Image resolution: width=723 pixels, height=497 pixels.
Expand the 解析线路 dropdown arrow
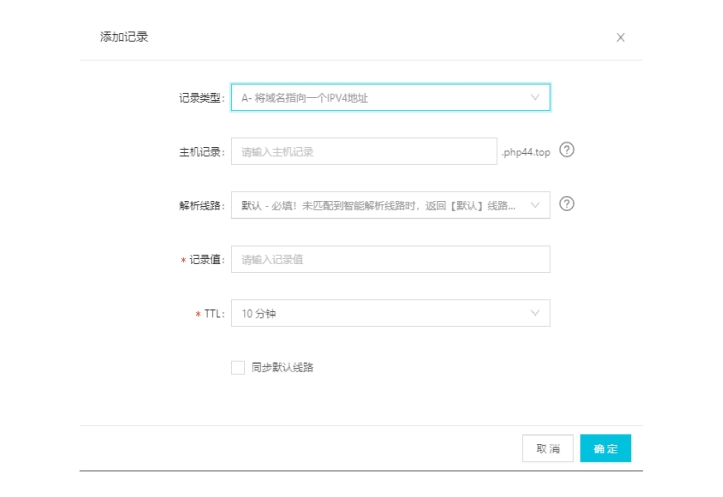tap(534, 205)
